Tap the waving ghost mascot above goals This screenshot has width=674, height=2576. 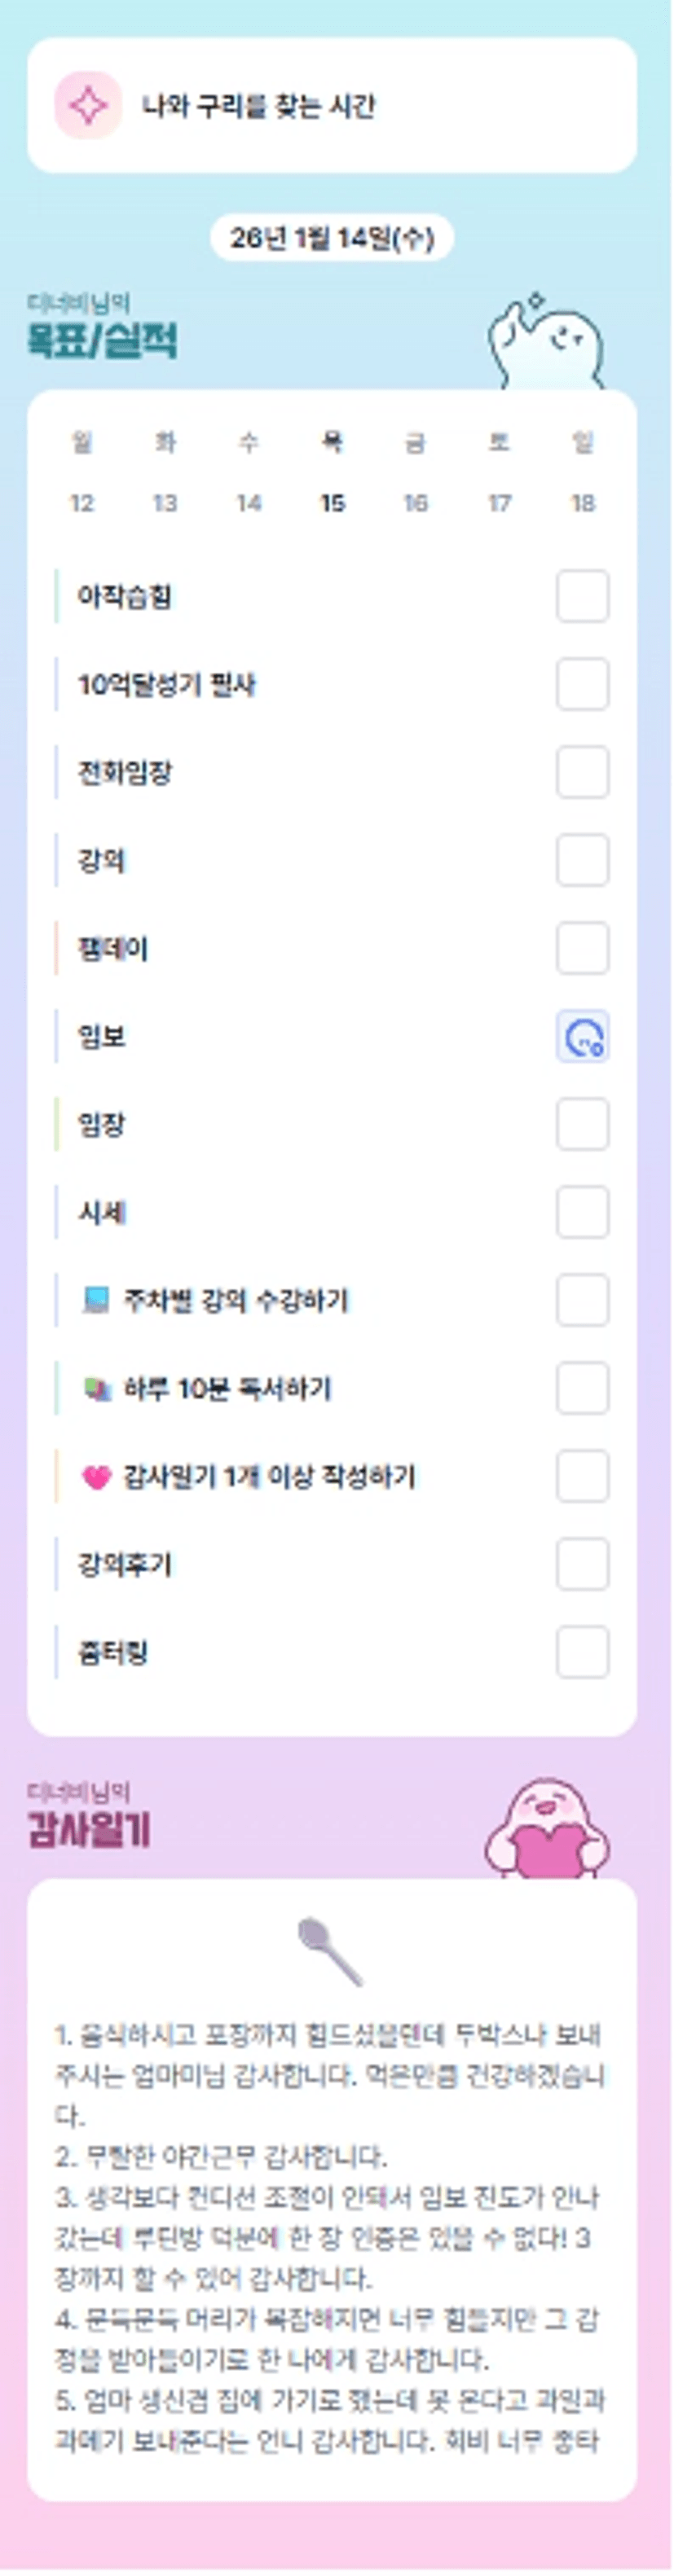pyautogui.click(x=546, y=345)
